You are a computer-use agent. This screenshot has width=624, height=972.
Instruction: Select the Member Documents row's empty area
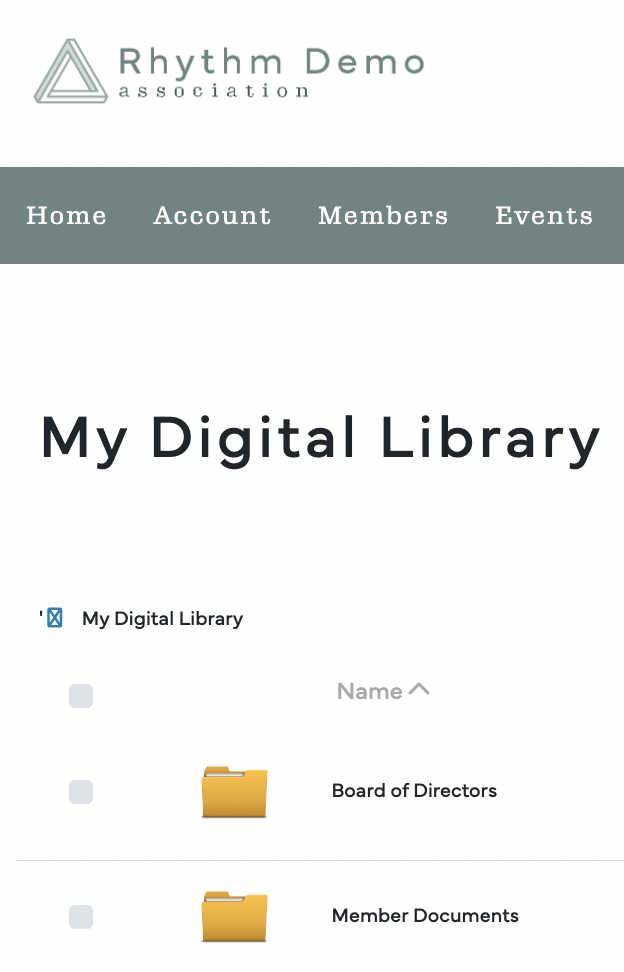coord(571,917)
